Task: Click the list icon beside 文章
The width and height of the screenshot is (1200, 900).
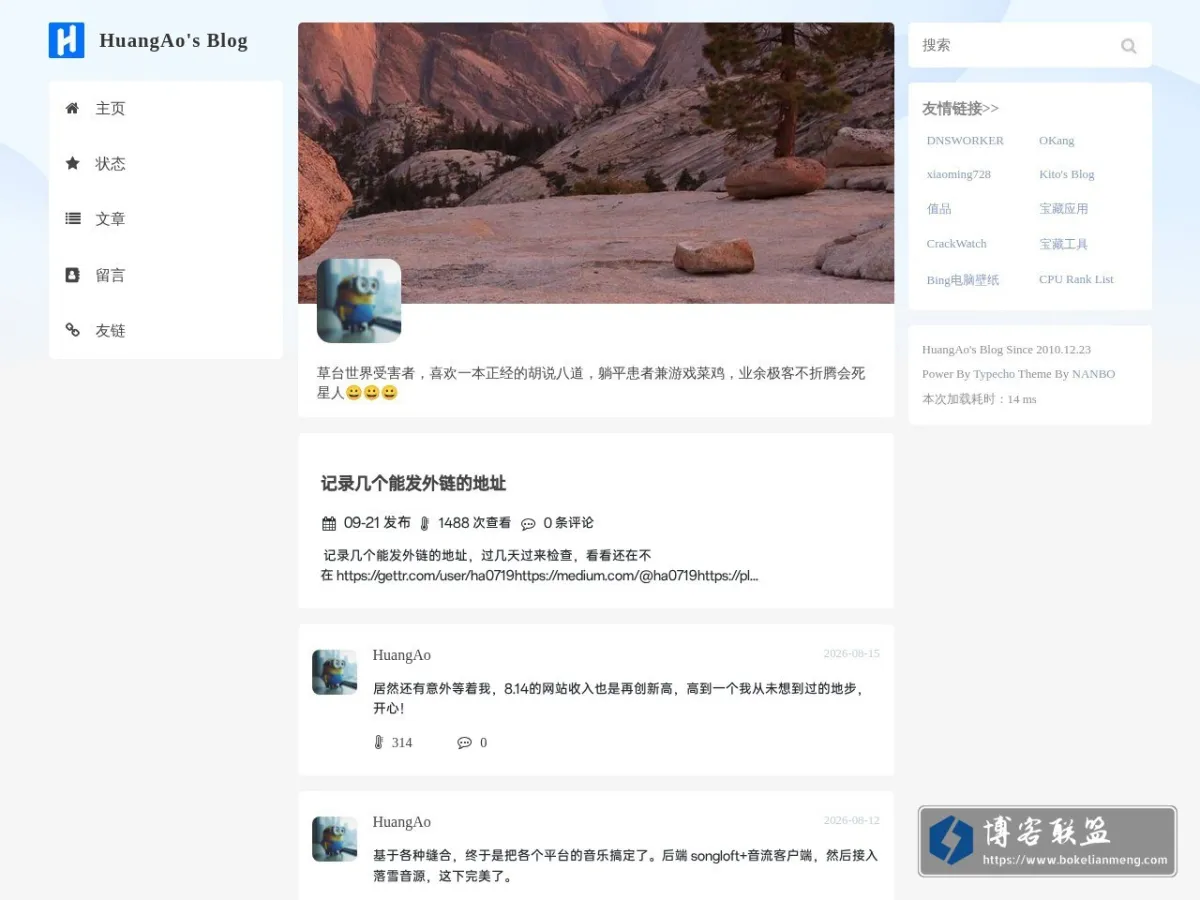Action: pyautogui.click(x=72, y=218)
